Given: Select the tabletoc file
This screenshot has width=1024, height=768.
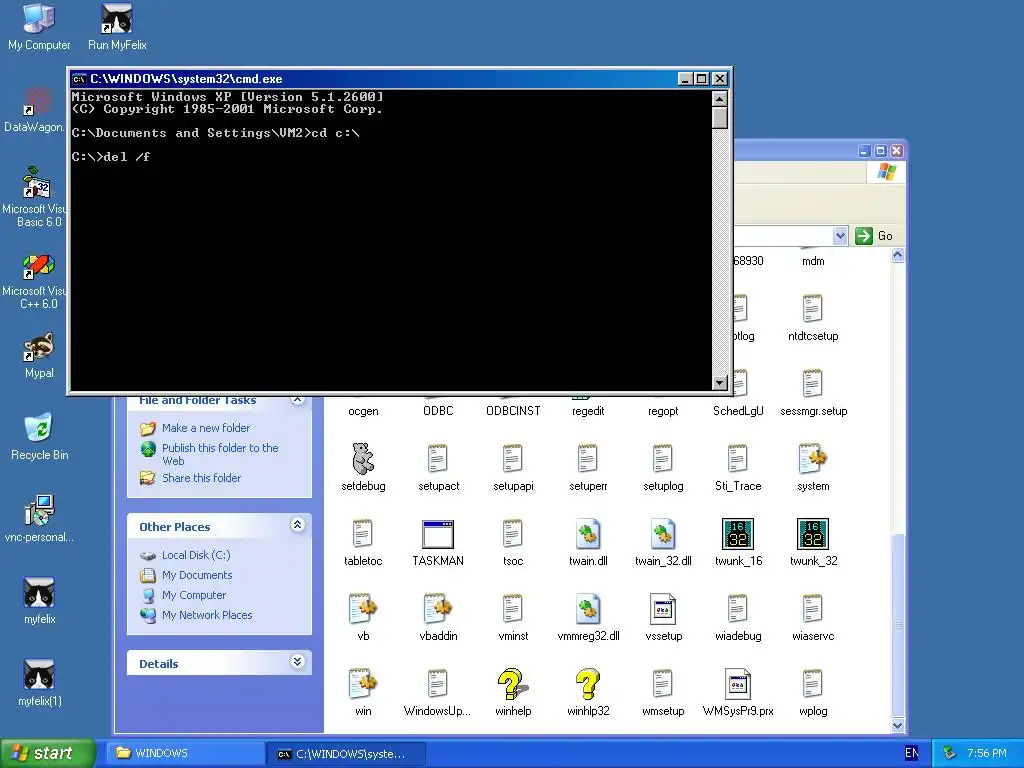Looking at the screenshot, I should click(x=363, y=541).
